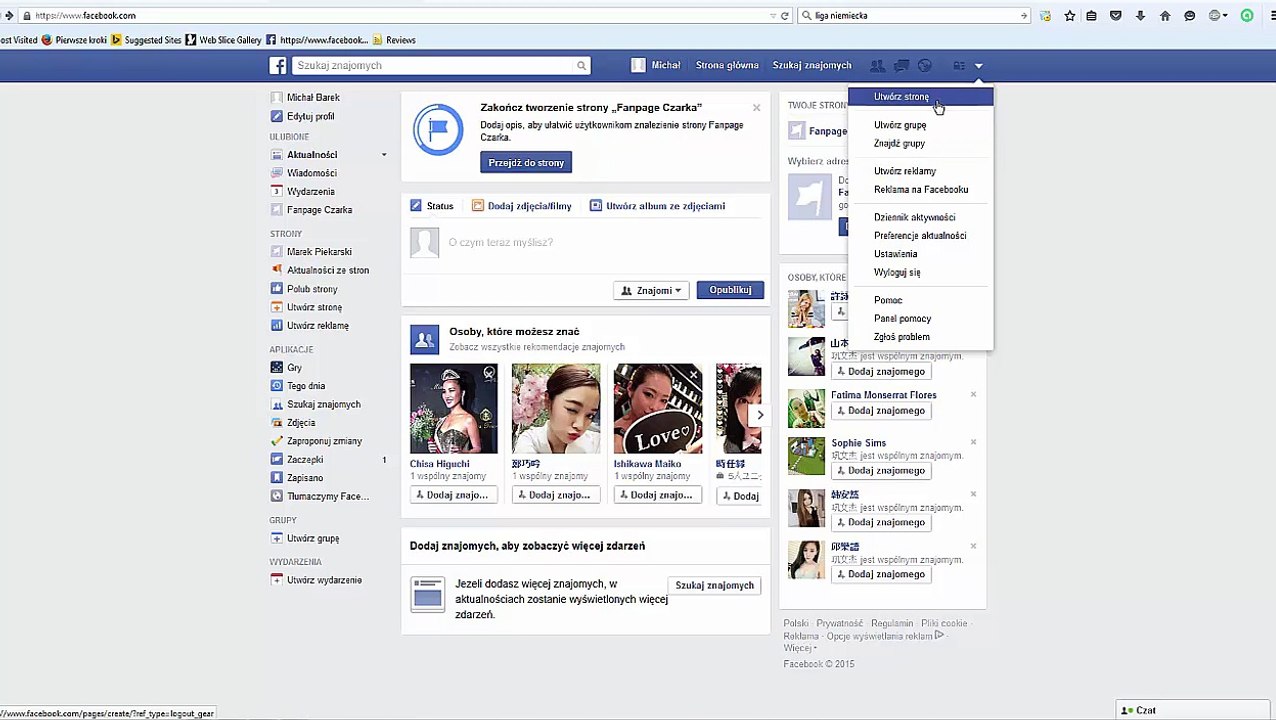1276x720 pixels.
Task: Click the Facebook logo icon in header
Action: tap(278, 66)
